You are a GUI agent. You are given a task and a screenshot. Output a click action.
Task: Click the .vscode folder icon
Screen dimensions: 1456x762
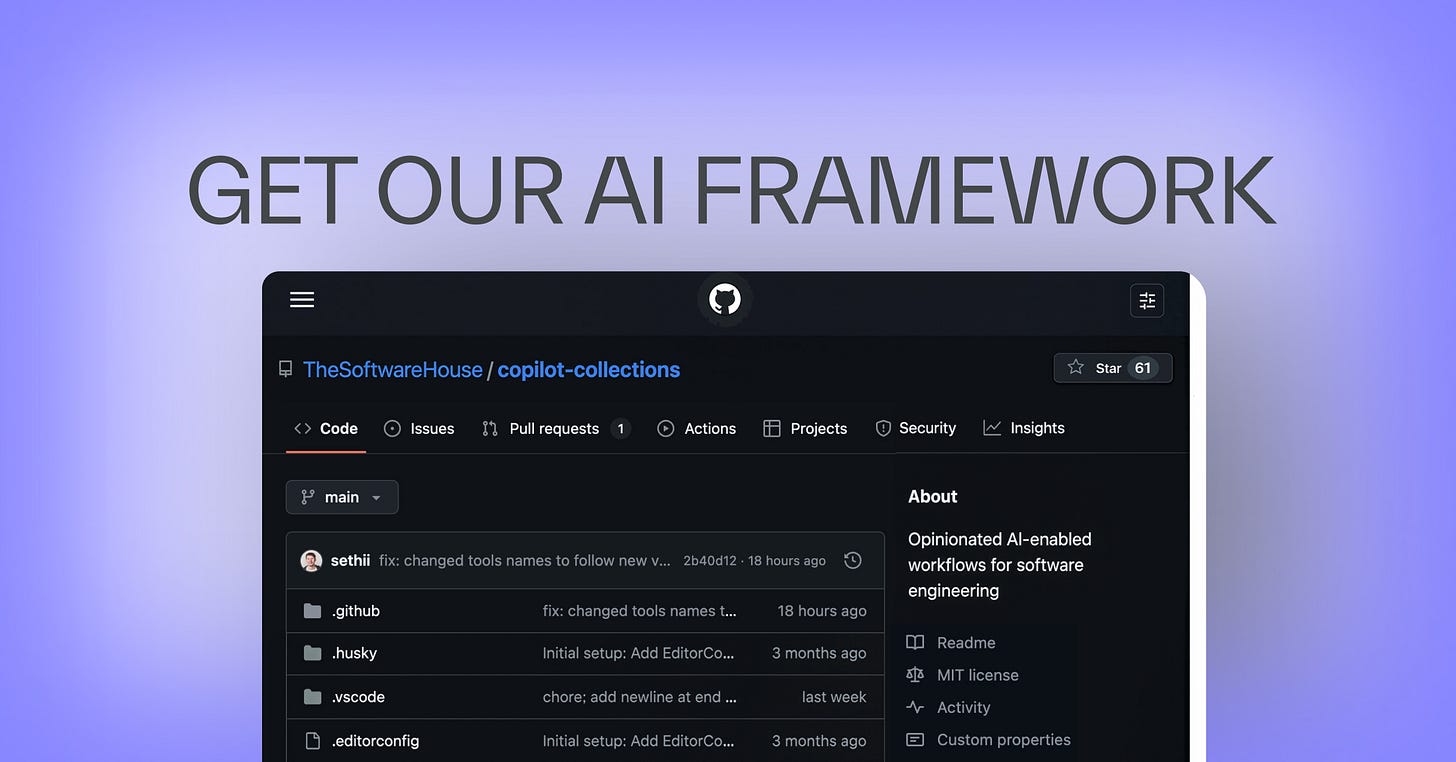click(312, 697)
